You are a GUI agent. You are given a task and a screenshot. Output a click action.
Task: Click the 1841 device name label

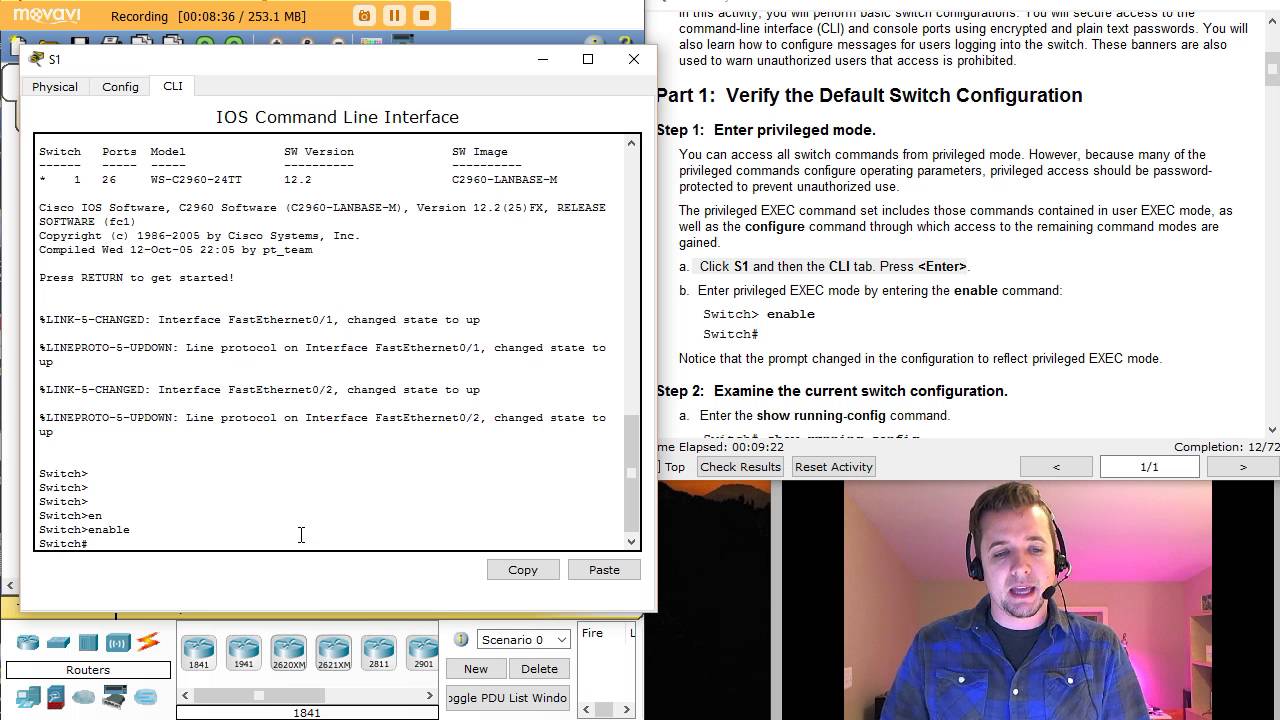[307, 713]
